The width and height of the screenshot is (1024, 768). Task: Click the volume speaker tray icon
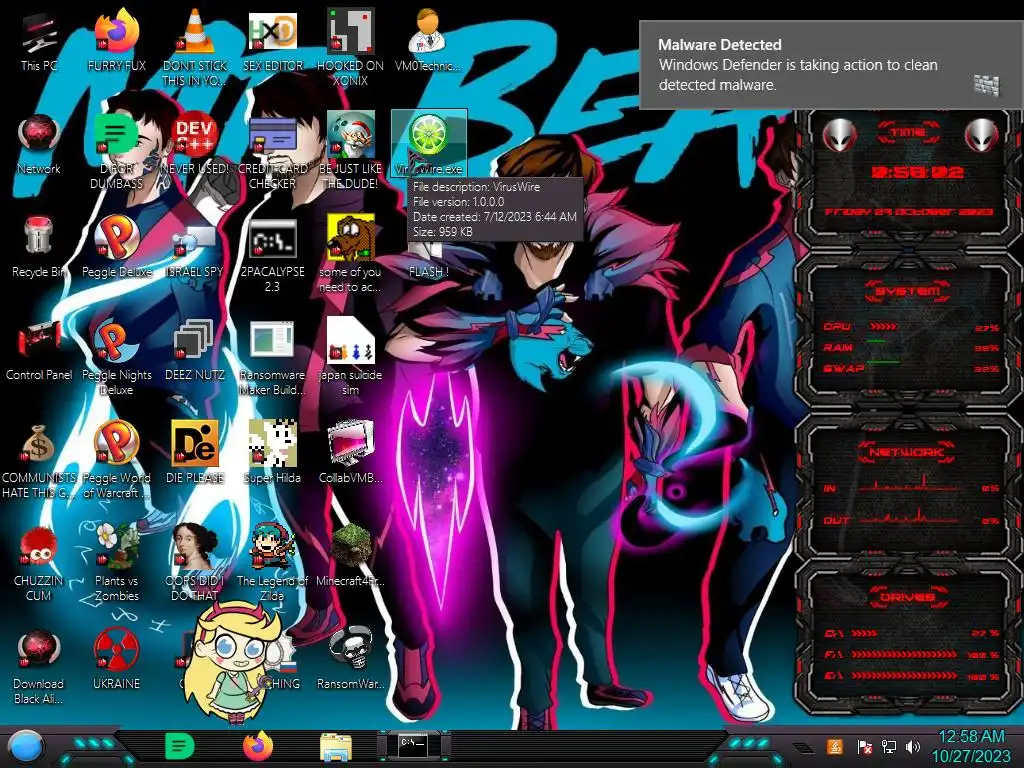pyautogui.click(x=913, y=746)
